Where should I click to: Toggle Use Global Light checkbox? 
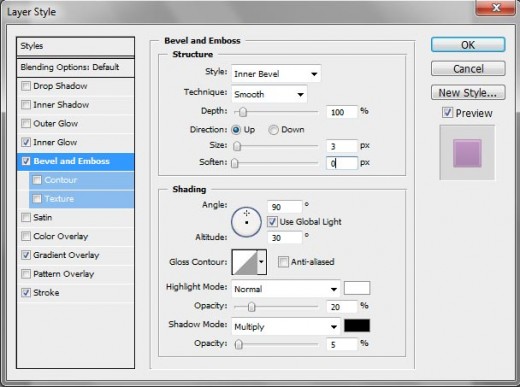(x=272, y=222)
